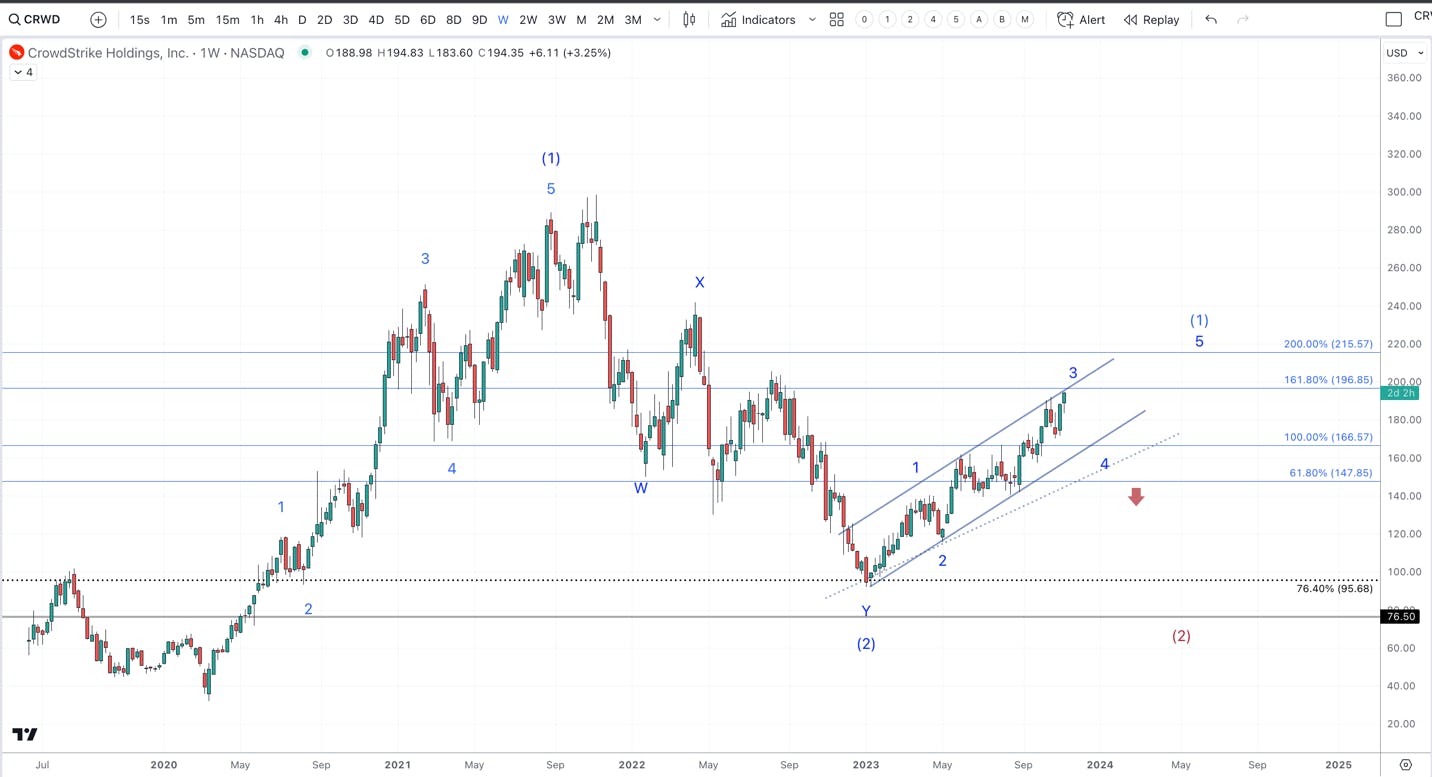The image size is (1432, 777).
Task: Open chart settings gear in bottom corner
Action: tap(1406, 764)
